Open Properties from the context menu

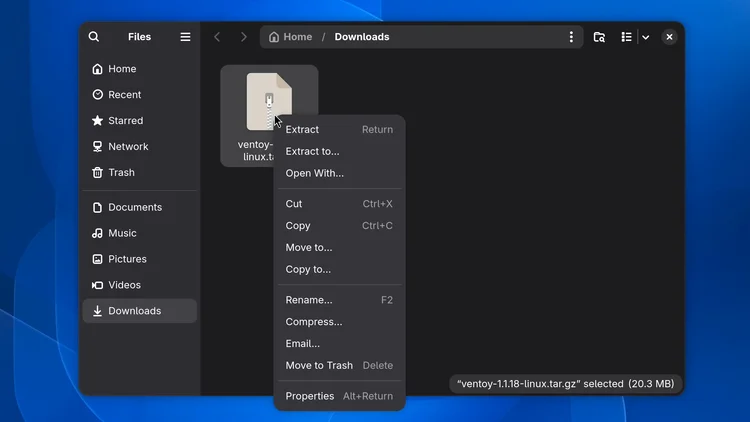point(339,396)
